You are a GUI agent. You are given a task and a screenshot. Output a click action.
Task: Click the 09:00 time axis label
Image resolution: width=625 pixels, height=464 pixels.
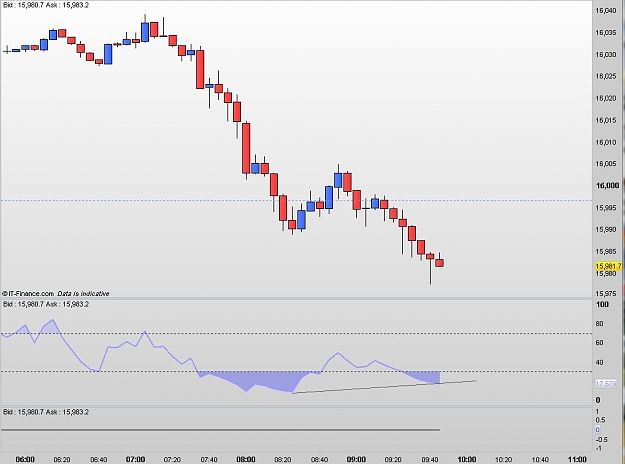[x=356, y=460]
